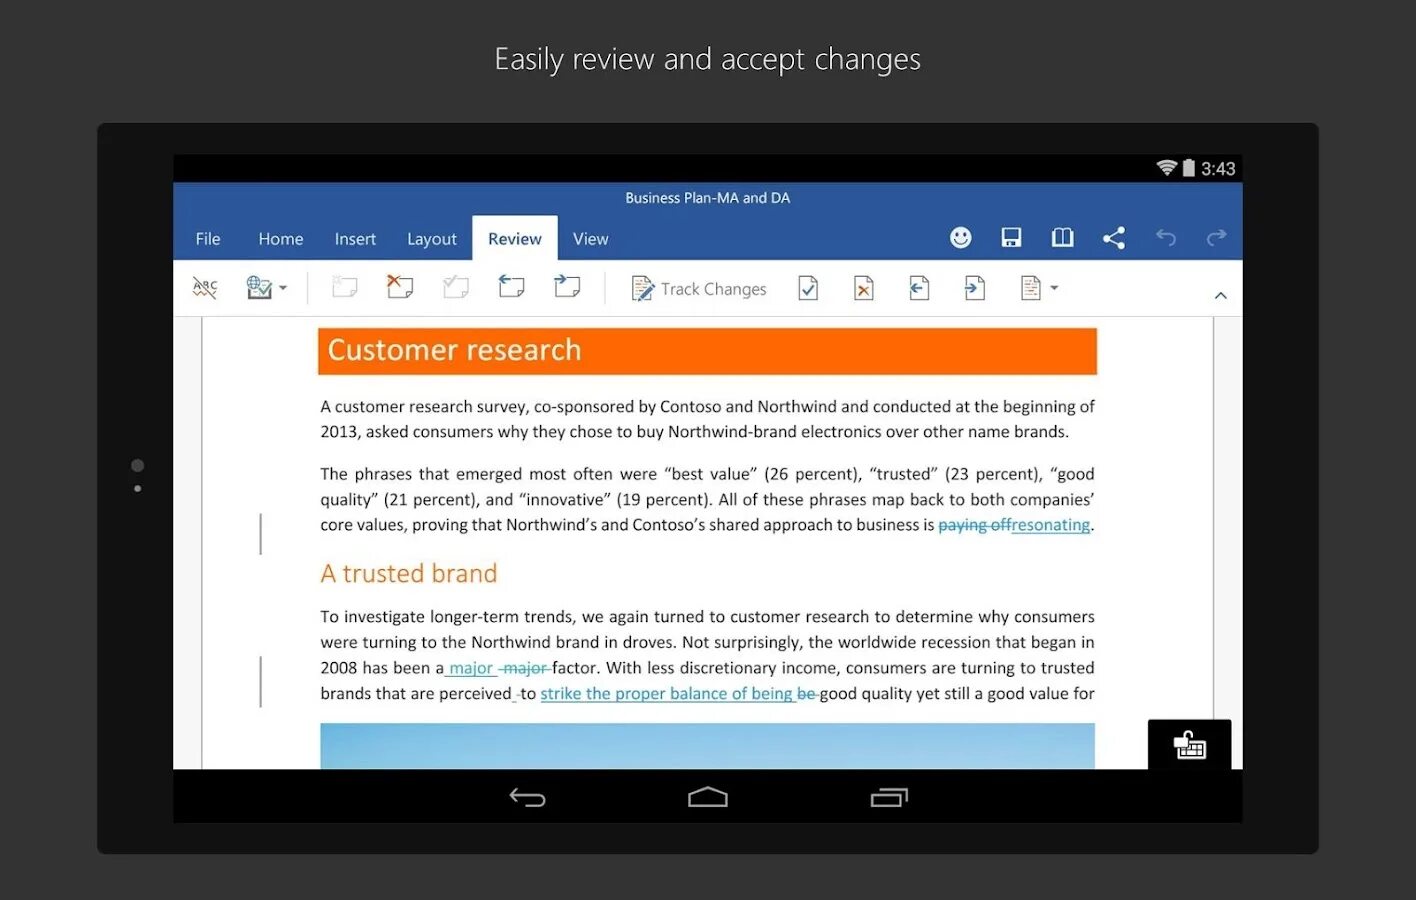Click the deleted text paying off

click(x=974, y=525)
